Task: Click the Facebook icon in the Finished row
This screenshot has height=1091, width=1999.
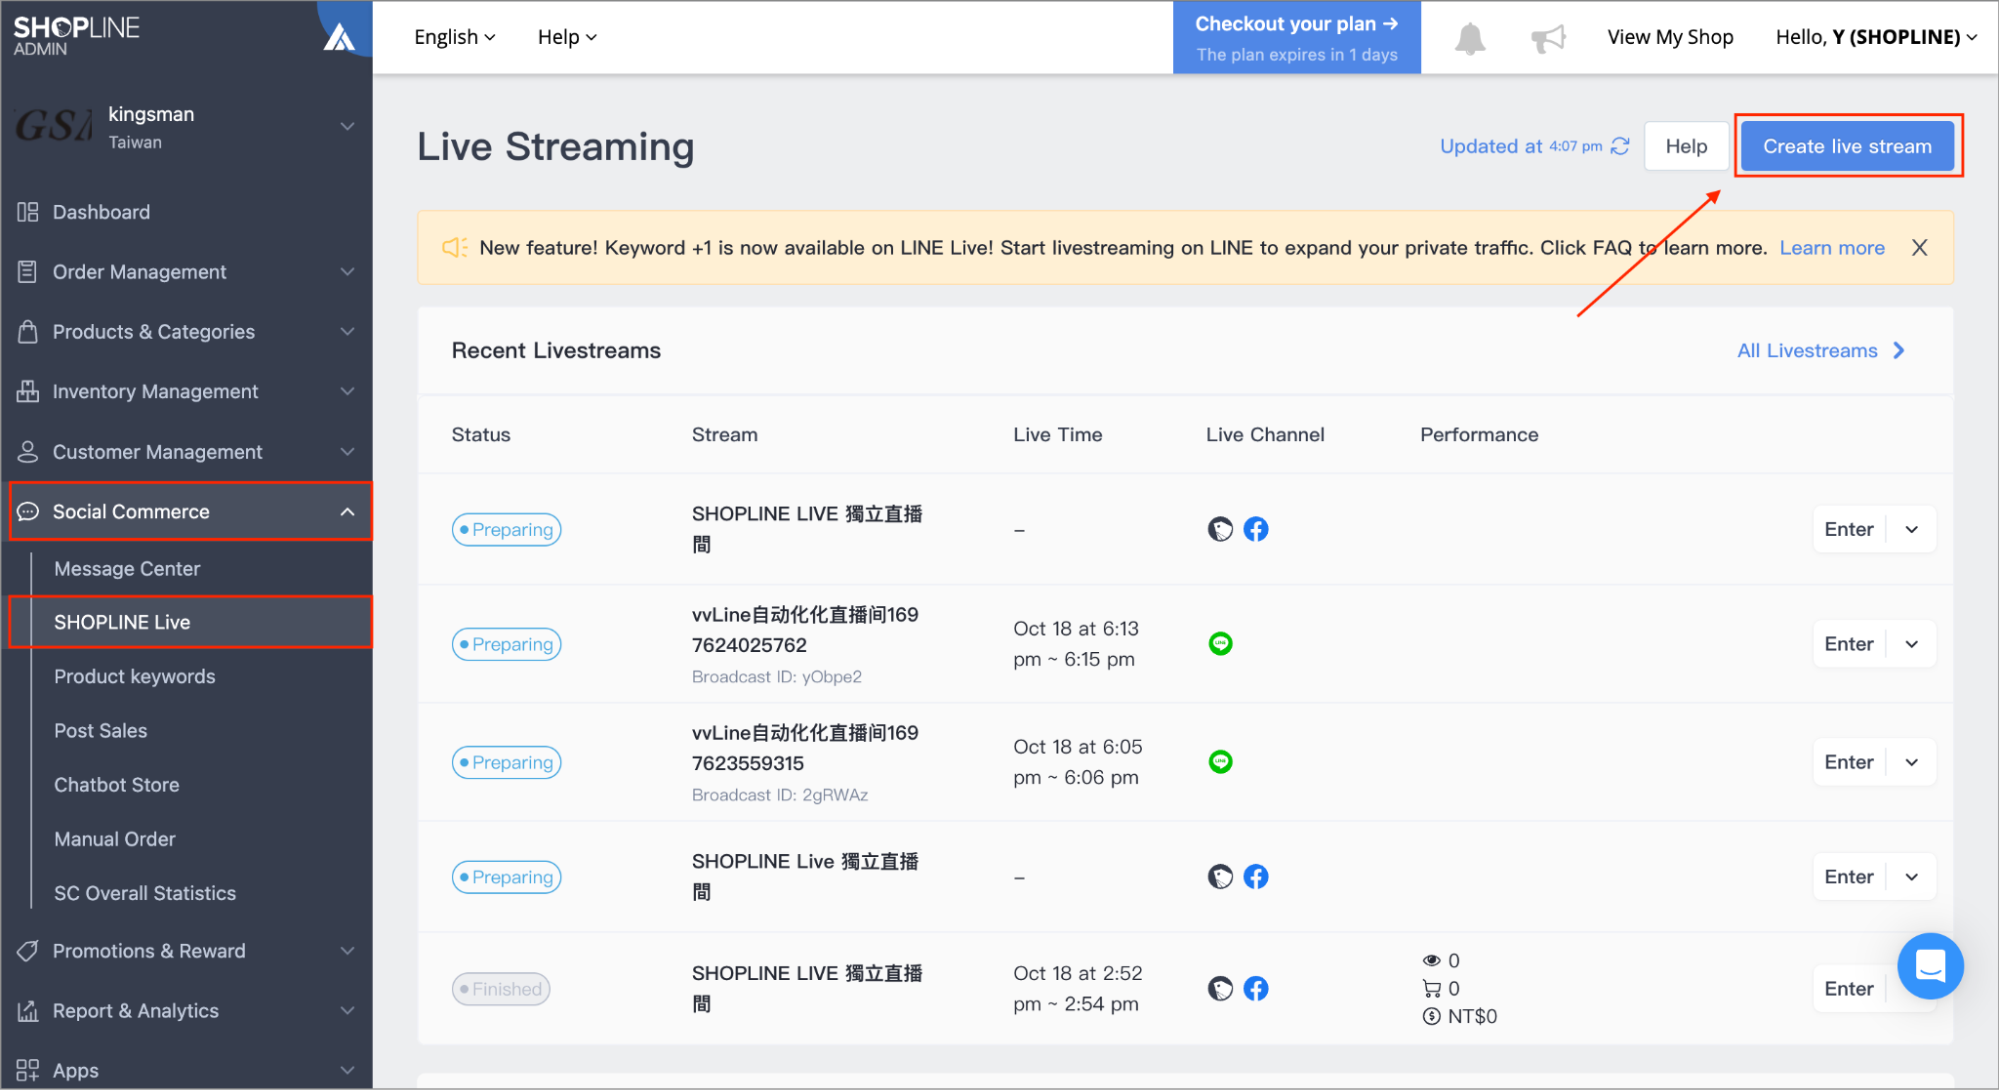Action: click(1256, 989)
